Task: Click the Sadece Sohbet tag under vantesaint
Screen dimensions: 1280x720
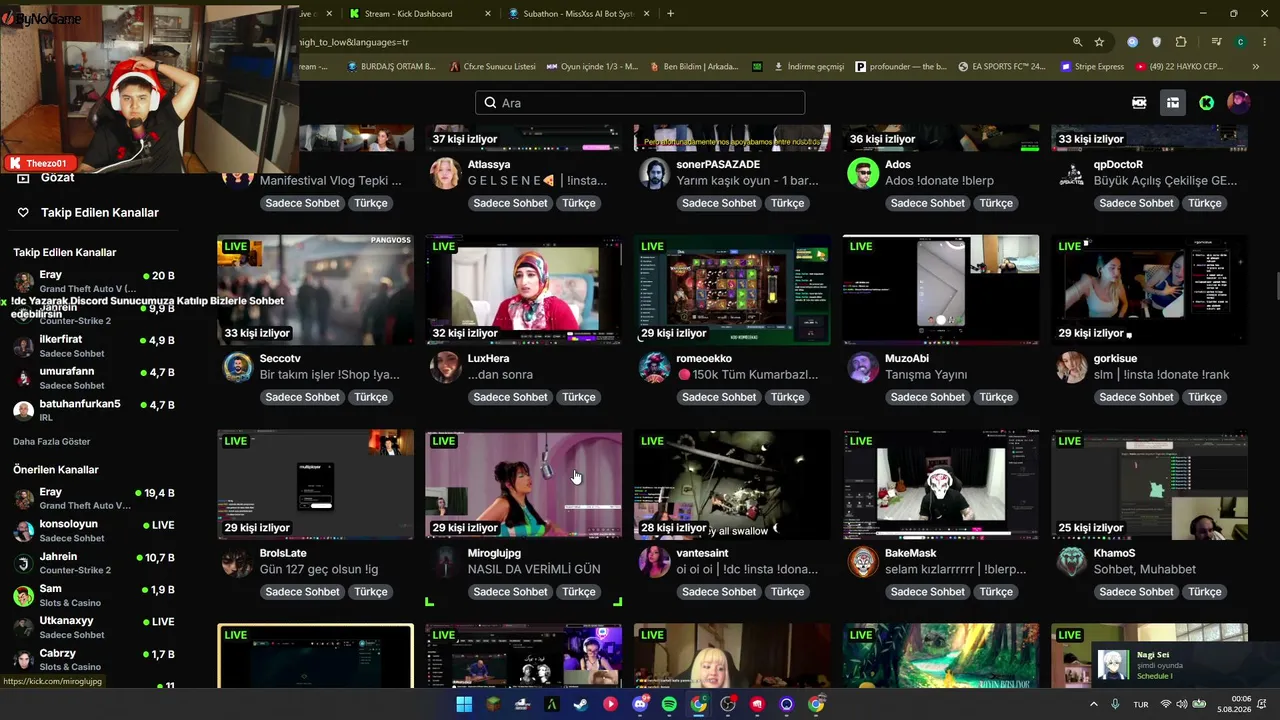Action: [x=719, y=592]
